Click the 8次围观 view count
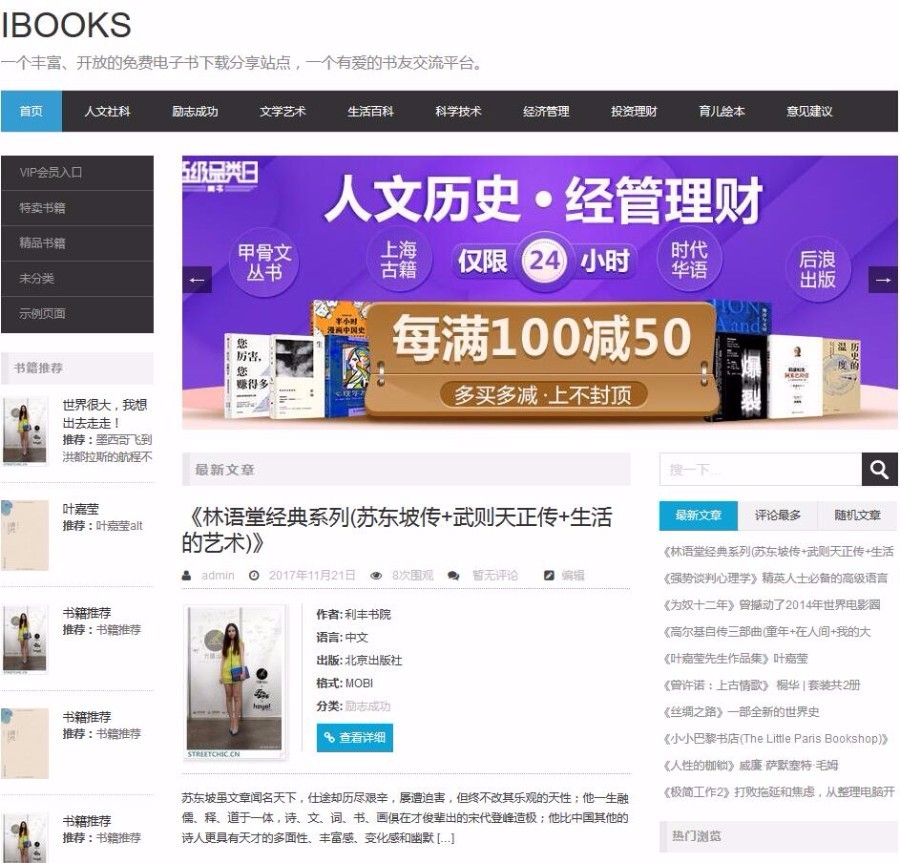900x863 pixels. 412,575
